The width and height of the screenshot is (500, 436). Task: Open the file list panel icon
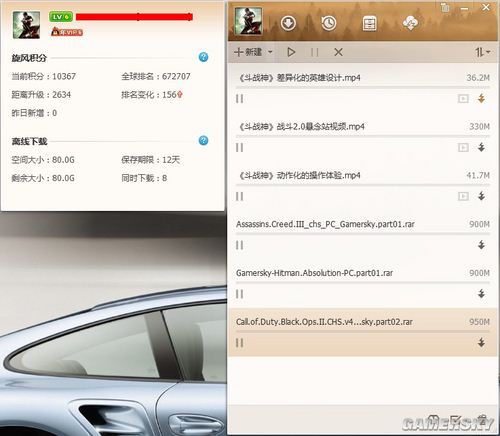369,23
